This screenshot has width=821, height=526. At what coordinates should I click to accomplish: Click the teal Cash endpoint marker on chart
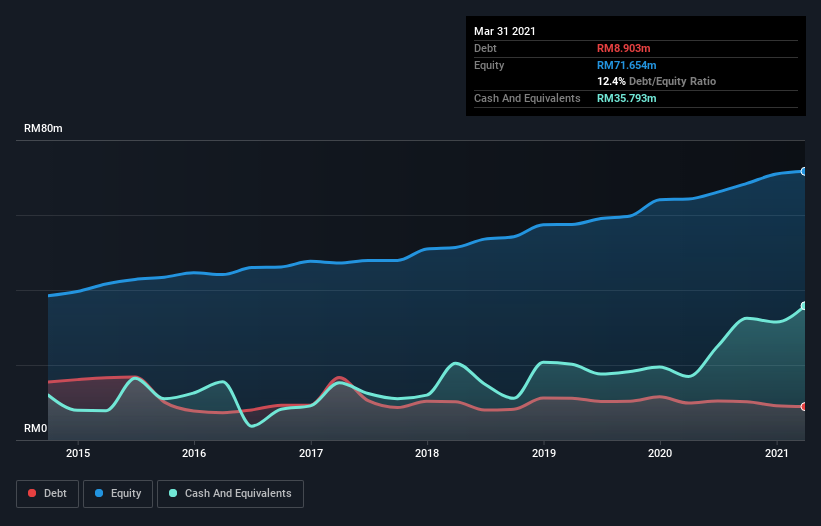[x=803, y=306]
